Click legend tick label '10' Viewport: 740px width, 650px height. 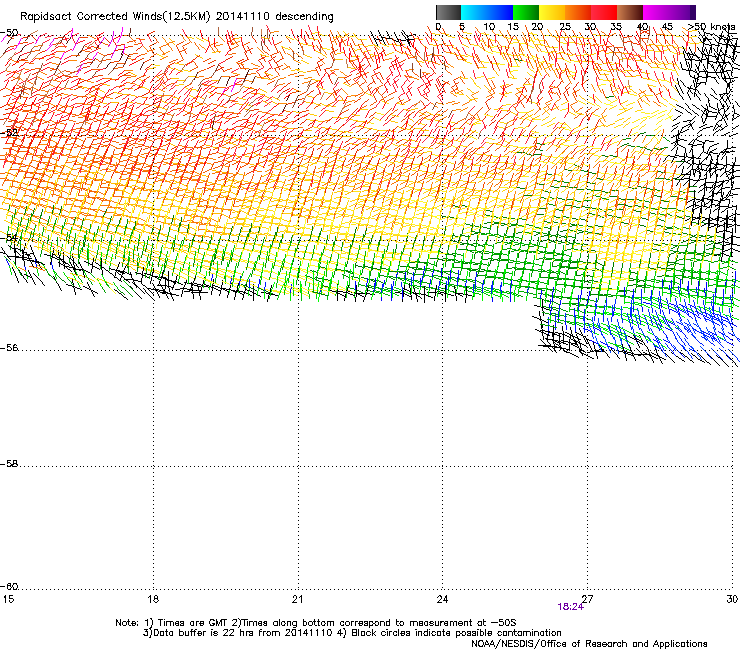[489, 27]
